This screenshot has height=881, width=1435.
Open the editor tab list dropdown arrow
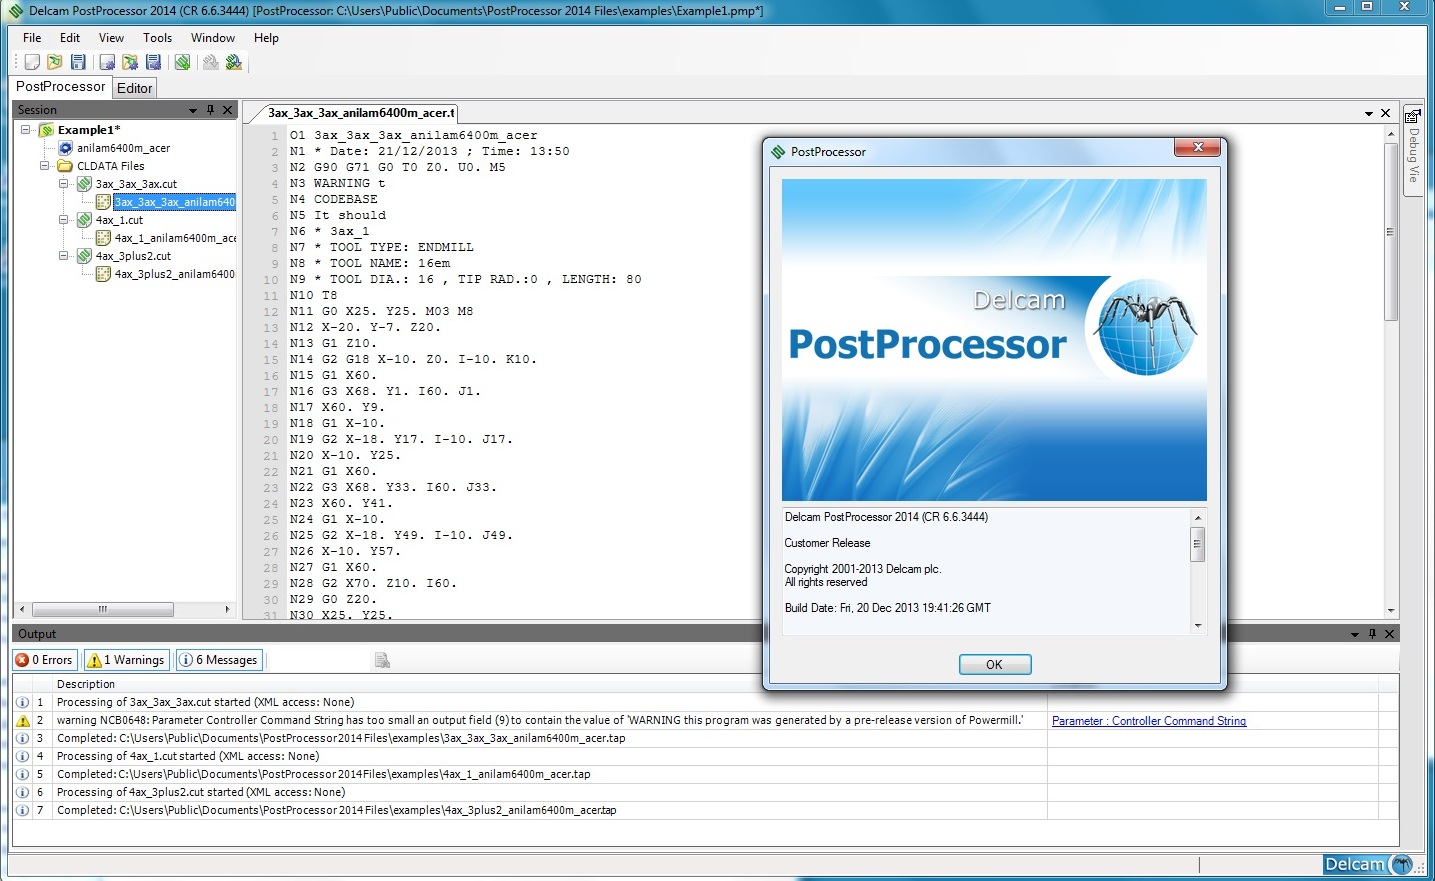[1369, 113]
